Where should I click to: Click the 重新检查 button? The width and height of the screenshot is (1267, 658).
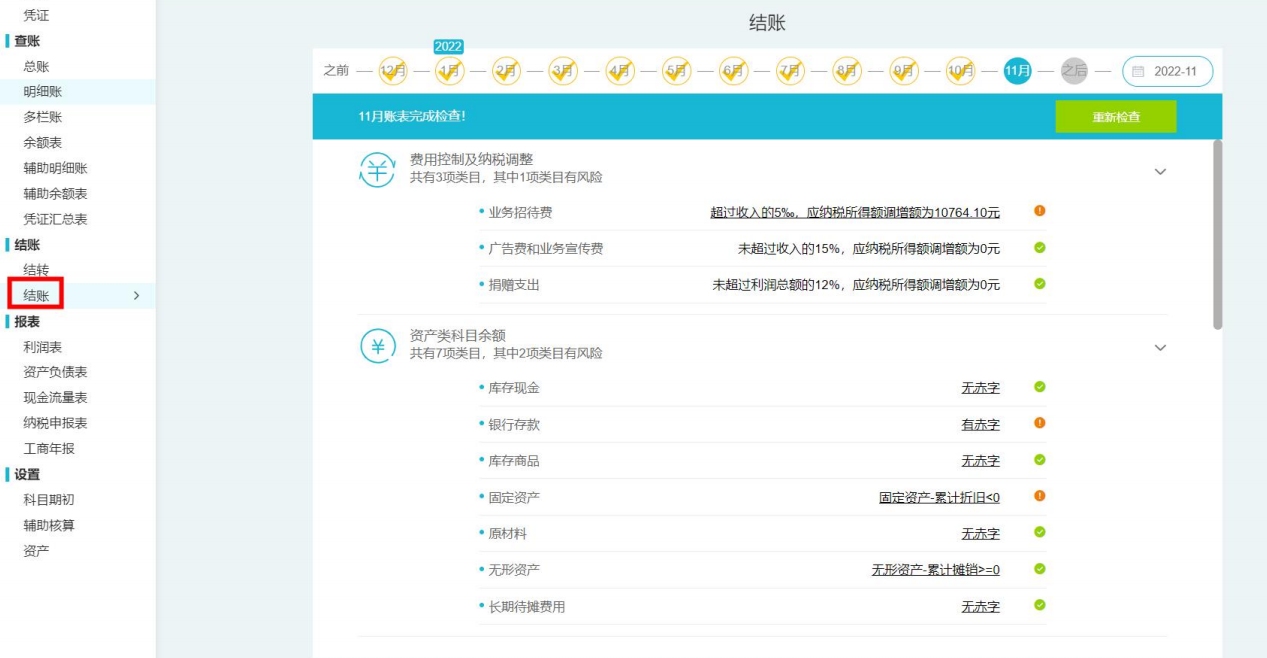click(1115, 117)
